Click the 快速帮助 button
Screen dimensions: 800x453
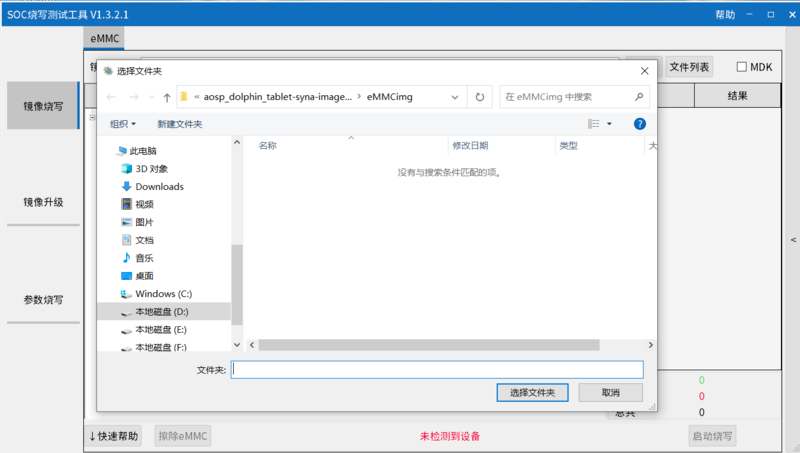[113, 436]
